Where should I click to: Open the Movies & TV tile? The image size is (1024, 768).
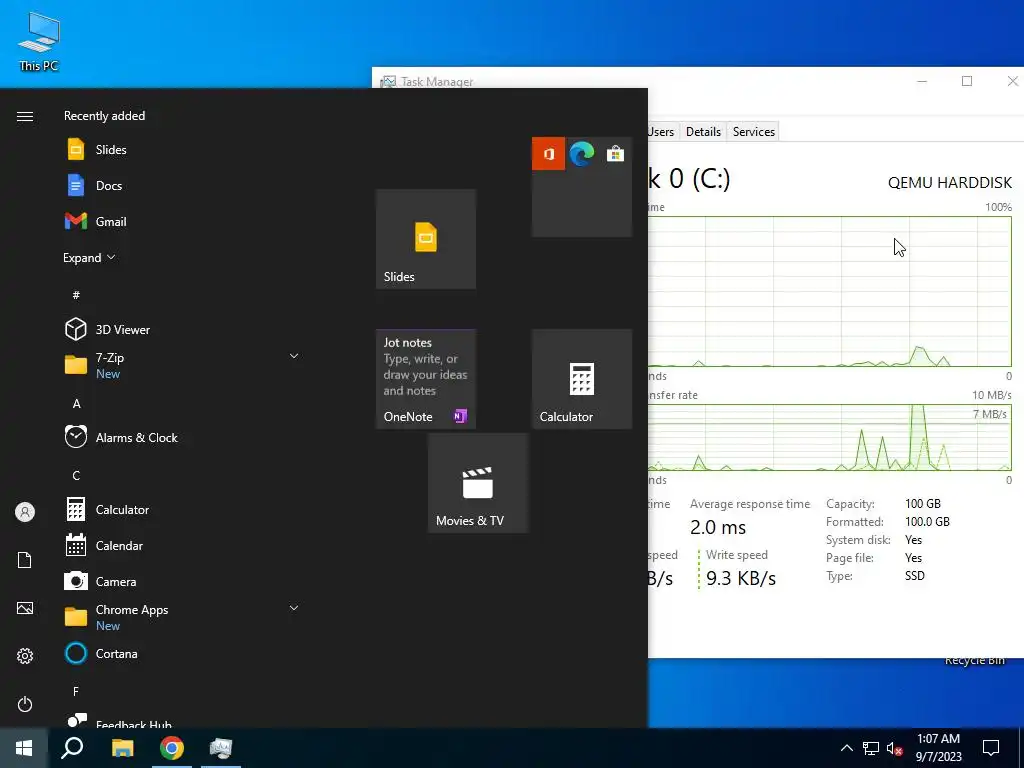477,483
